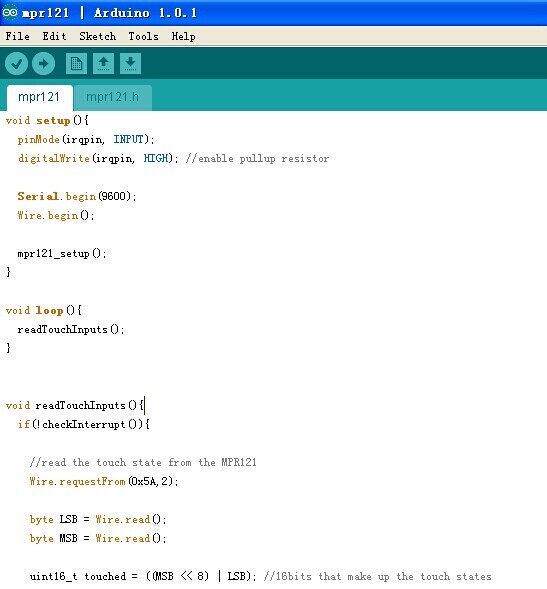Click the 'enable pullup resistor' comment

coord(257,158)
